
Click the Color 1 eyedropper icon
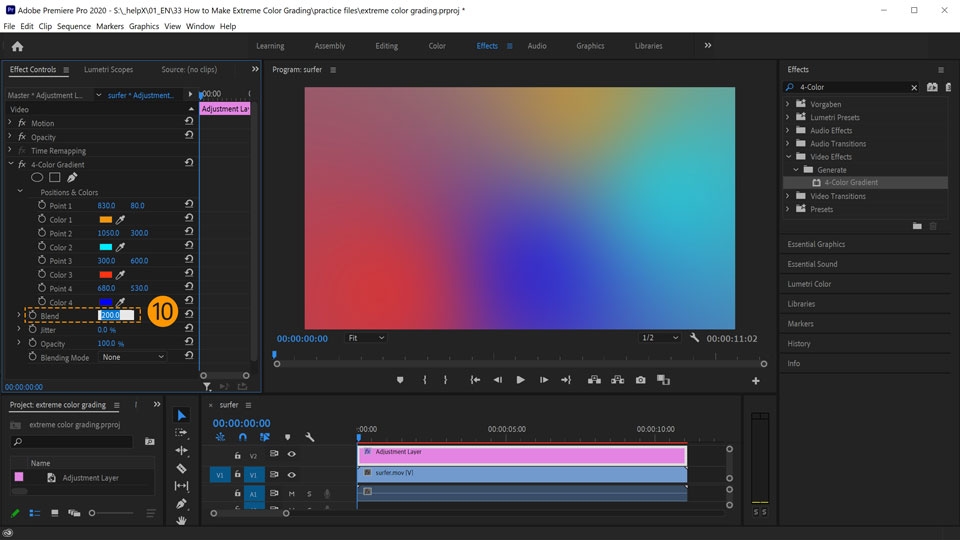coord(121,220)
